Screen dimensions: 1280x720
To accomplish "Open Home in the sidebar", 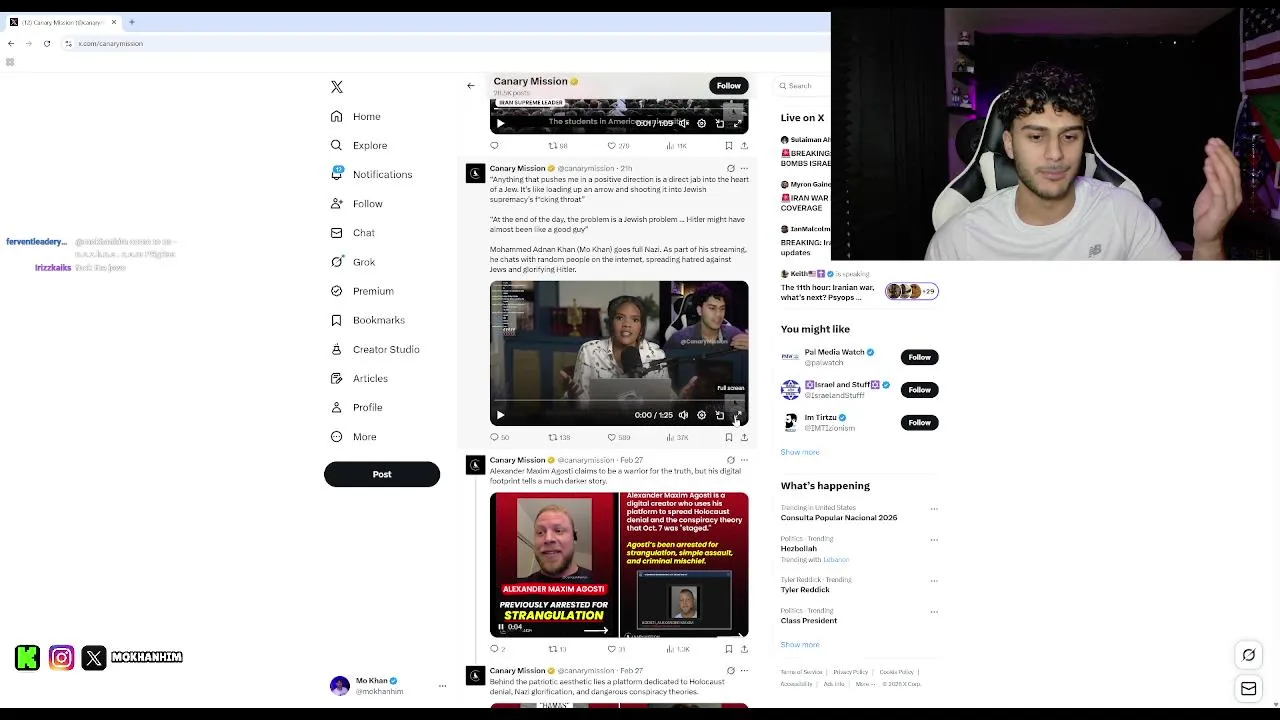I will pos(355,117).
